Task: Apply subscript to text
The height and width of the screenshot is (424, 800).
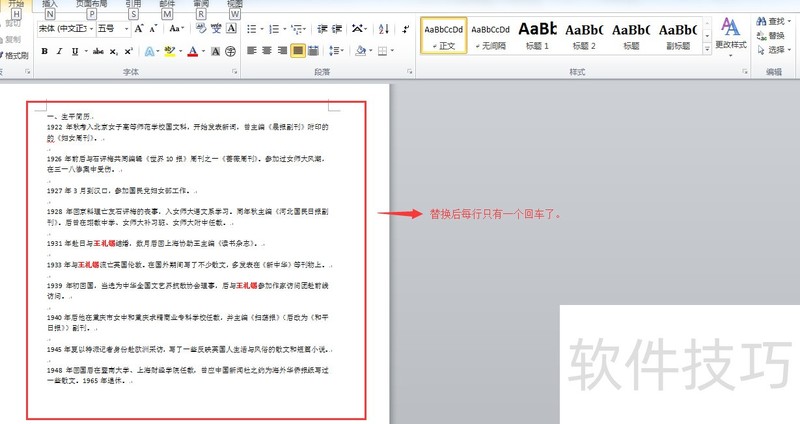Action: (112, 50)
